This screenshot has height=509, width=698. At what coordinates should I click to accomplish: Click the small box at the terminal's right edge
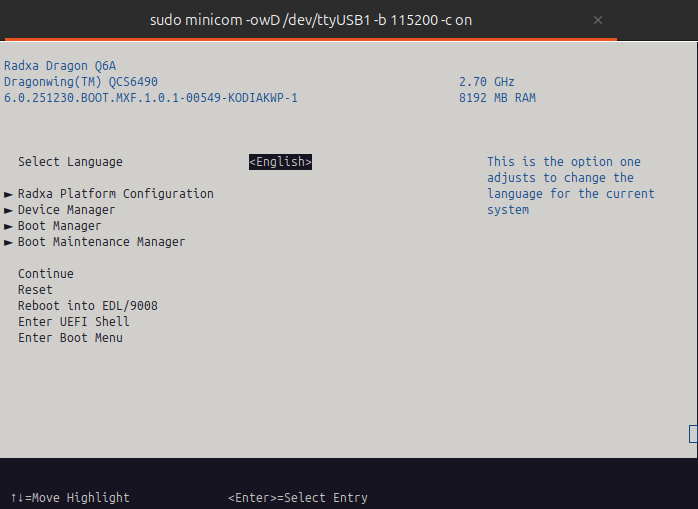coord(693,434)
